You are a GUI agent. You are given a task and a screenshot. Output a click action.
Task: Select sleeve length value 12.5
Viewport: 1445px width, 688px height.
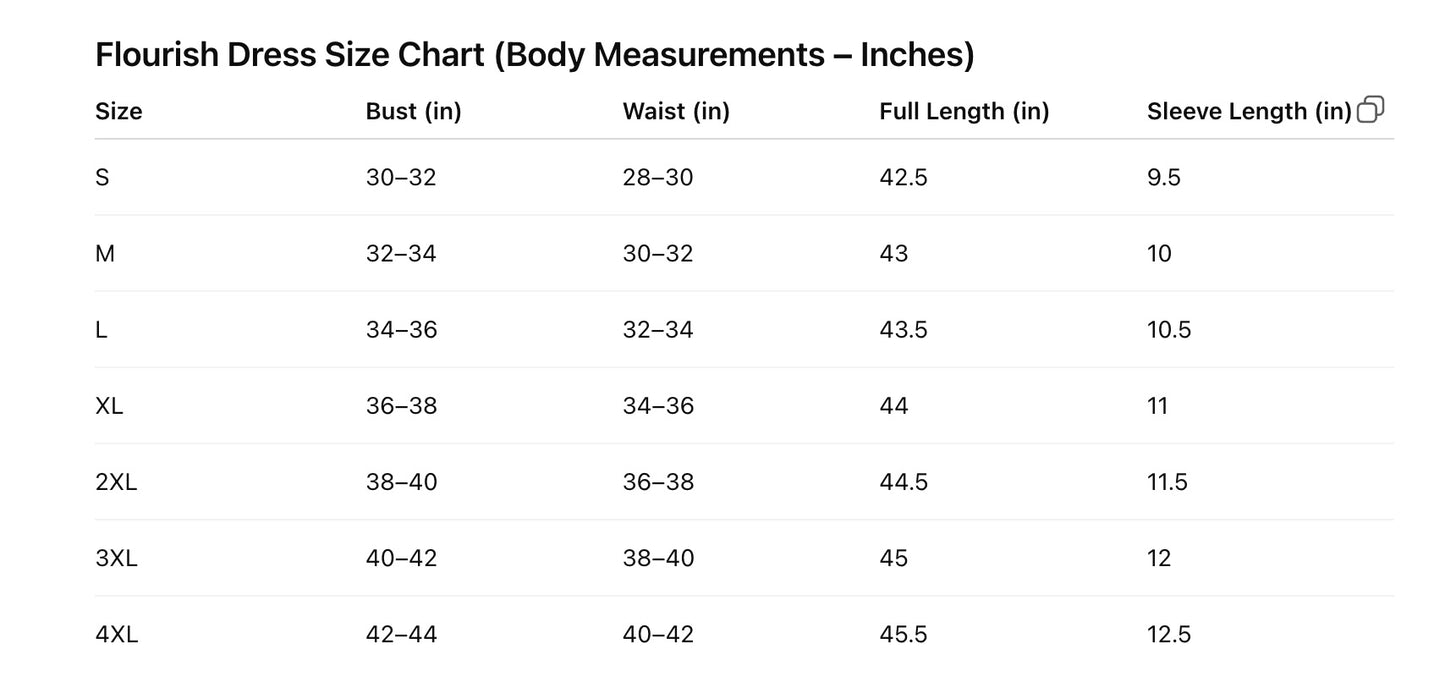(1168, 634)
